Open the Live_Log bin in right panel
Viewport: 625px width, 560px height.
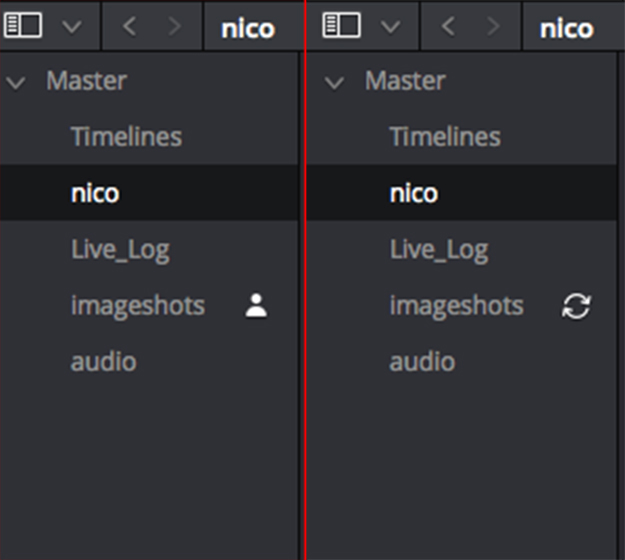[439, 249]
